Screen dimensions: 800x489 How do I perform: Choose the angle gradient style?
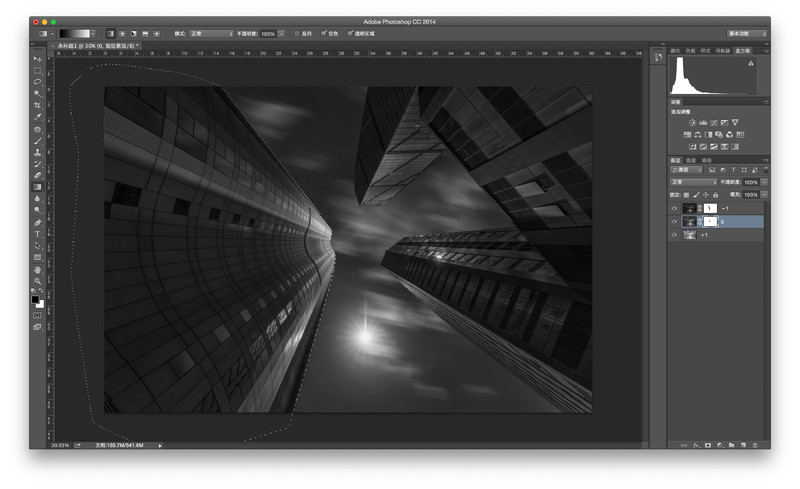pos(134,34)
